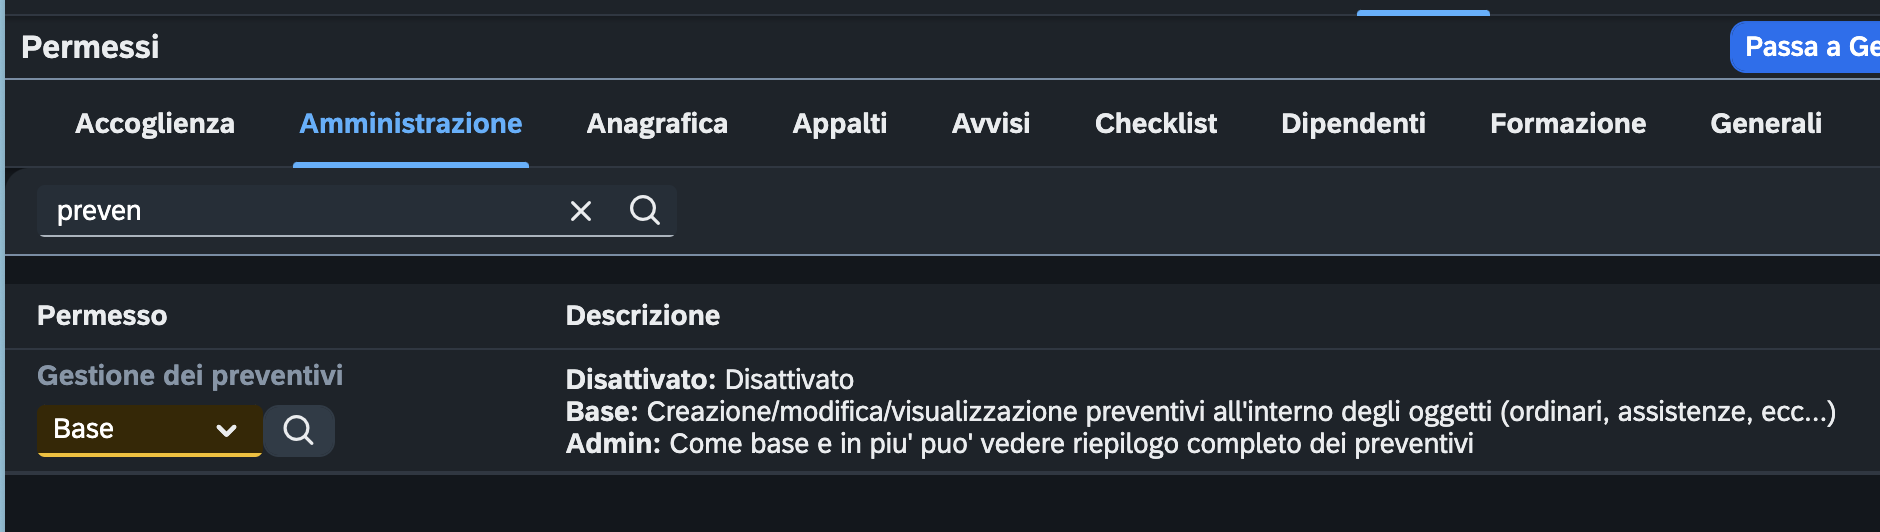
Task: Click the Permesso column header
Action: (x=102, y=316)
